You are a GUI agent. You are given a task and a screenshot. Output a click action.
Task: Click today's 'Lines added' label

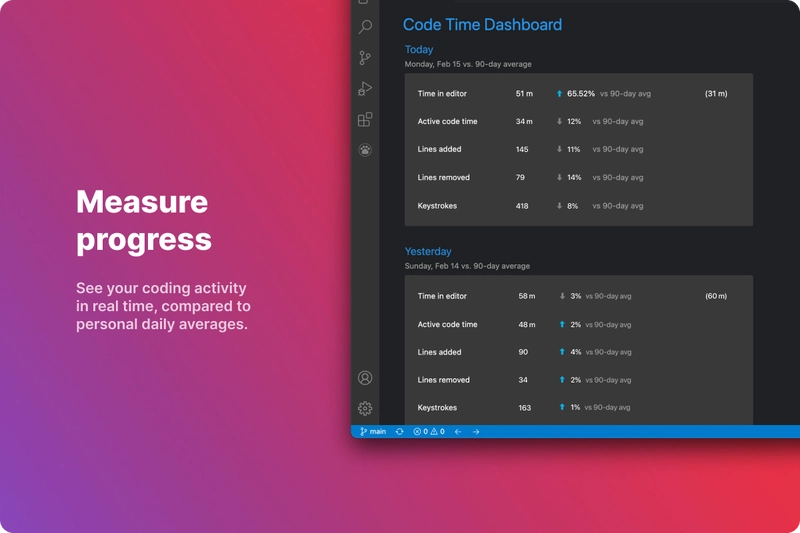pos(439,149)
